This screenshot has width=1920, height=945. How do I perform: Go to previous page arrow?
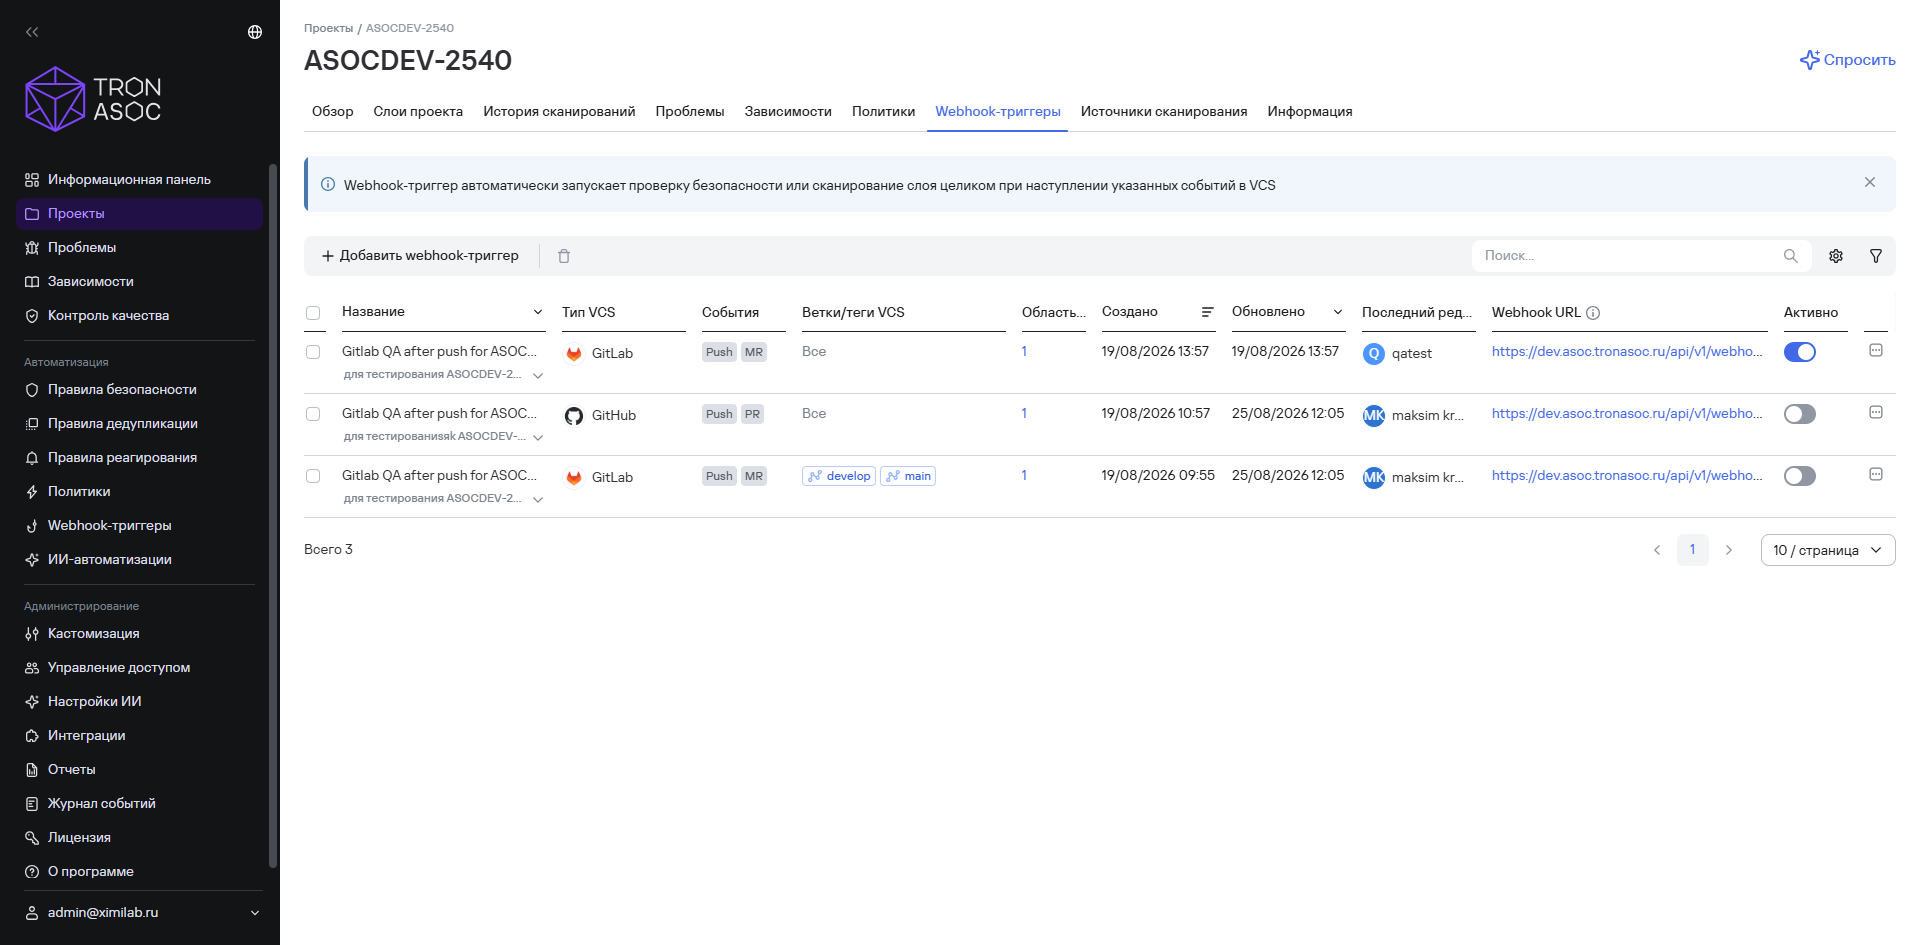tap(1657, 550)
